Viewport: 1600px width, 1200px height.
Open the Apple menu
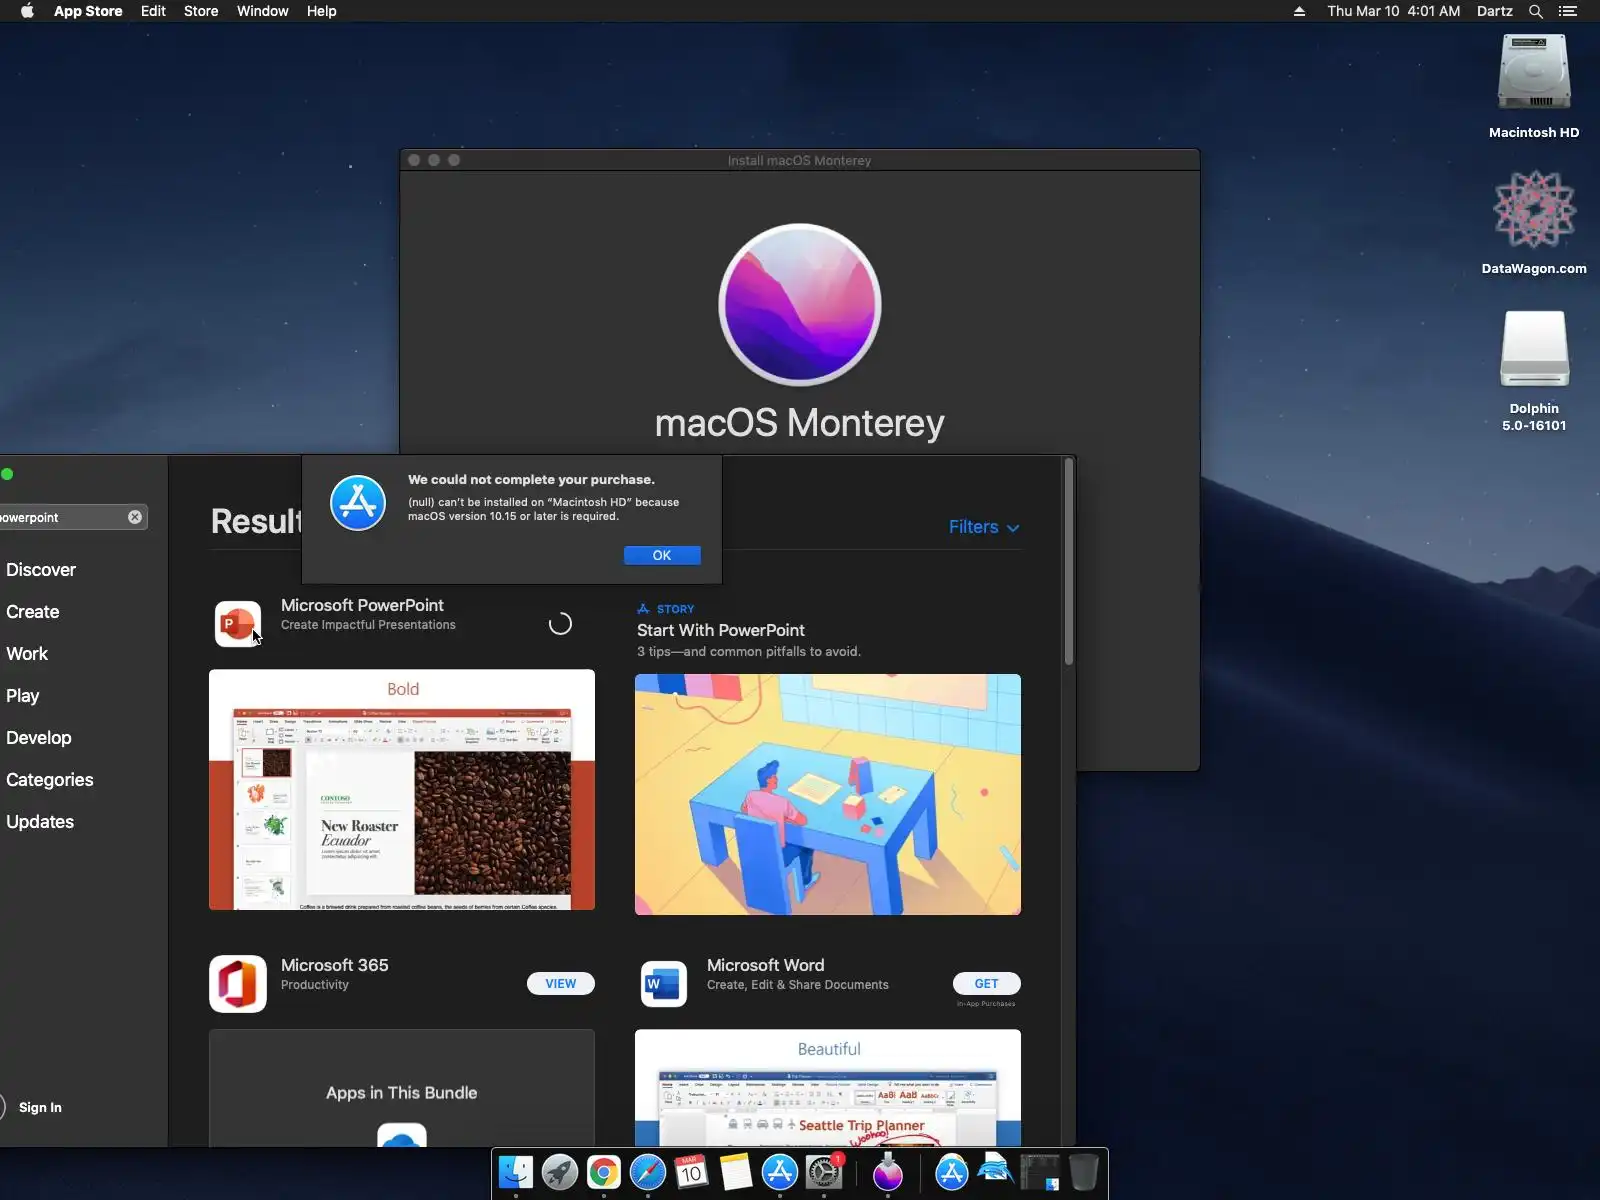click(27, 11)
